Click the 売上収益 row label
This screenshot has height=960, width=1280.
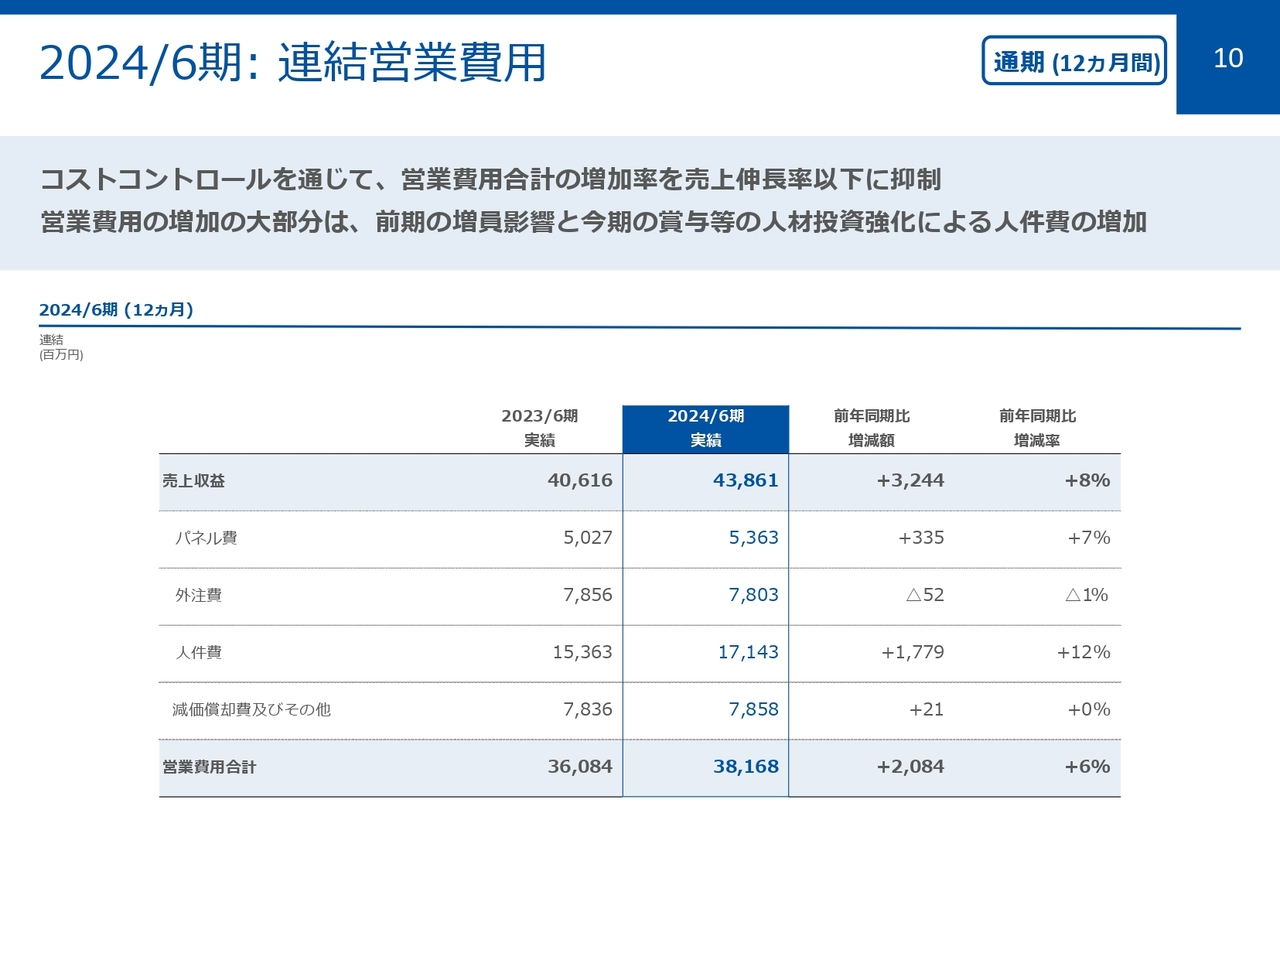point(194,481)
